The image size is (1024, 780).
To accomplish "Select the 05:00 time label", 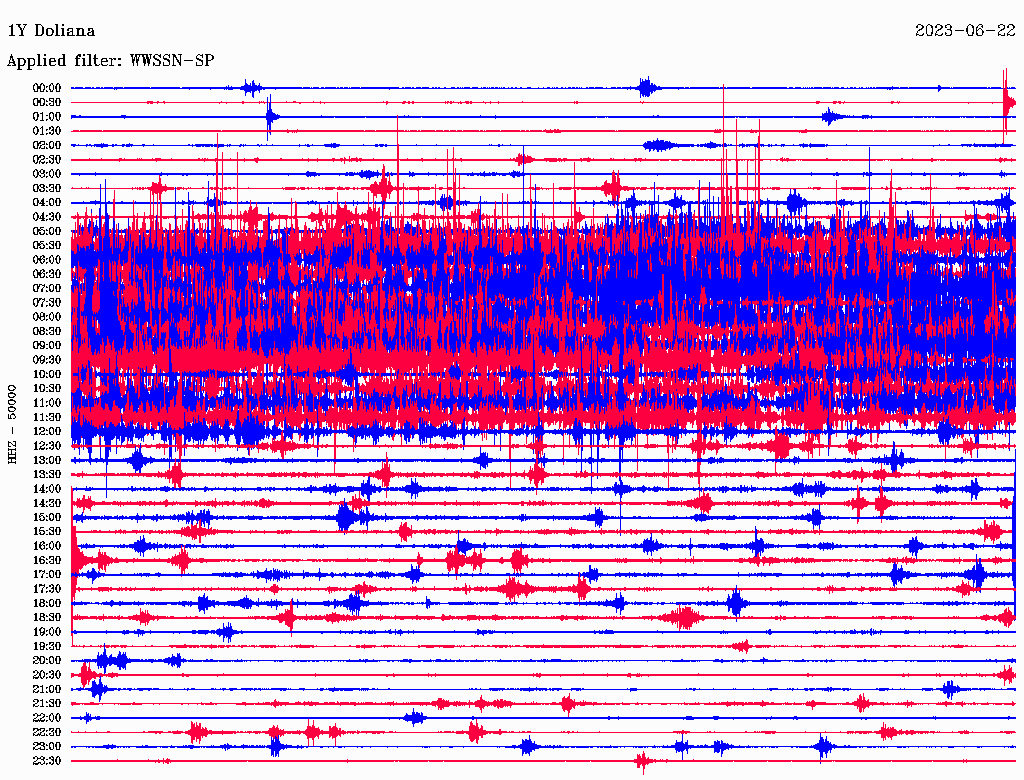I will pos(47,231).
